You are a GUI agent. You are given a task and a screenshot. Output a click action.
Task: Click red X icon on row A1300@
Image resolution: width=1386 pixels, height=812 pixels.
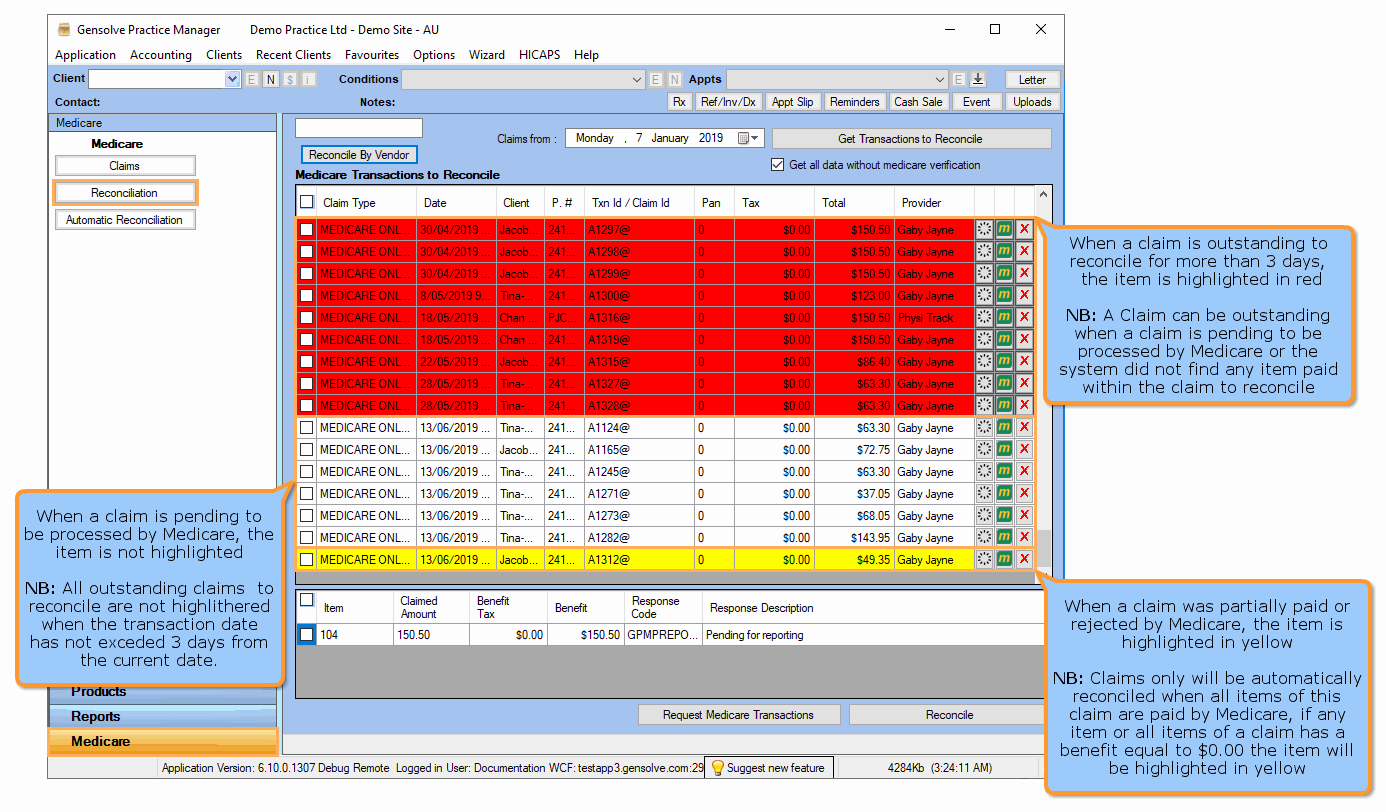(1024, 295)
